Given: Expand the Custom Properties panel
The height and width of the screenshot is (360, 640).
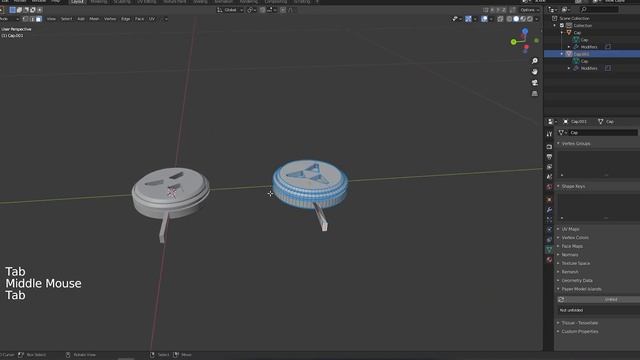Looking at the screenshot, I should [580, 331].
